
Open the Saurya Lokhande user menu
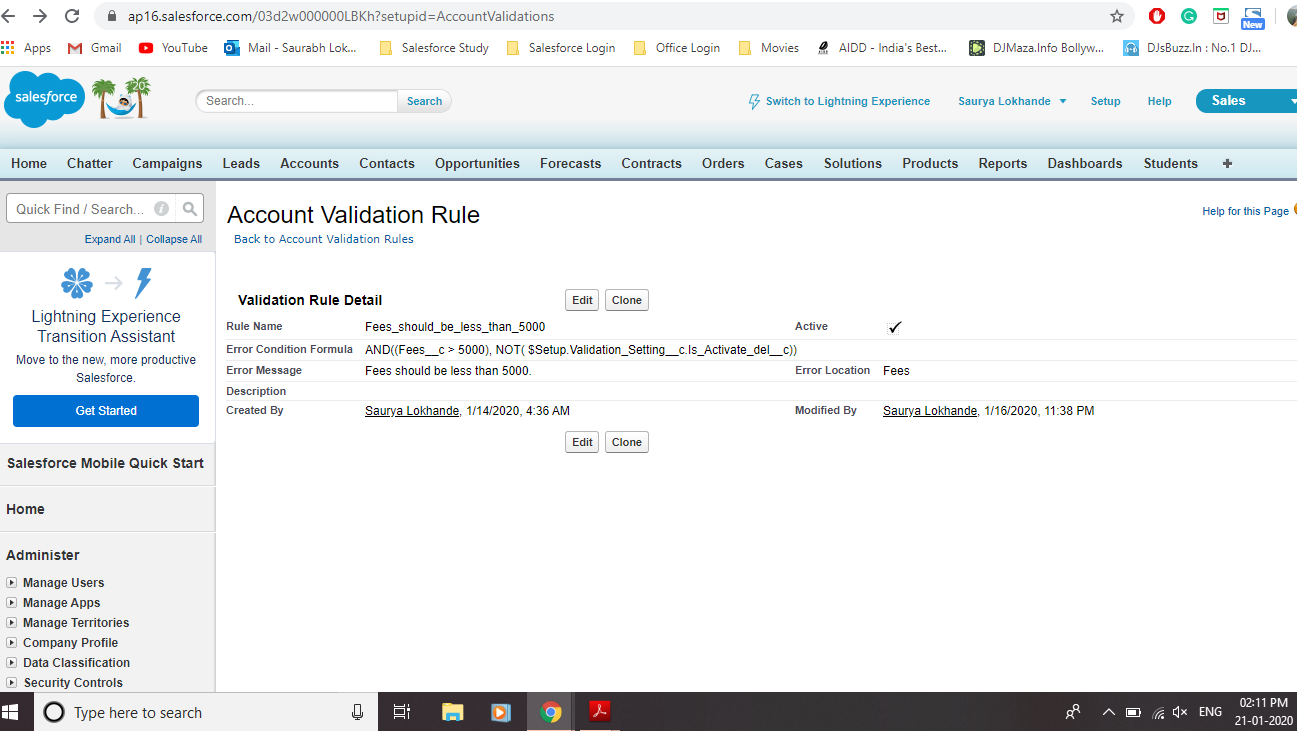click(x=1012, y=101)
